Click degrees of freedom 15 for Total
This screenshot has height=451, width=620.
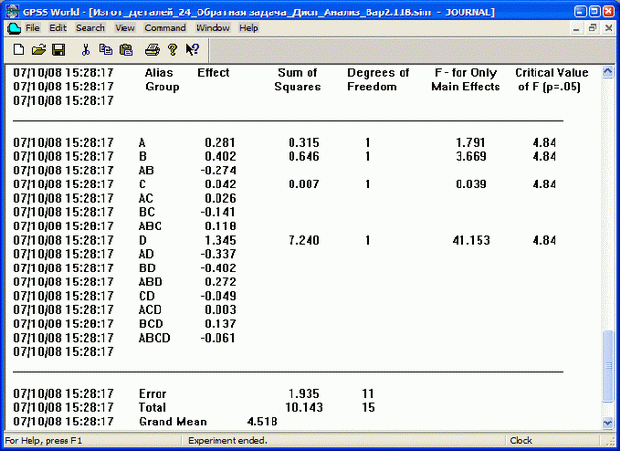point(368,408)
